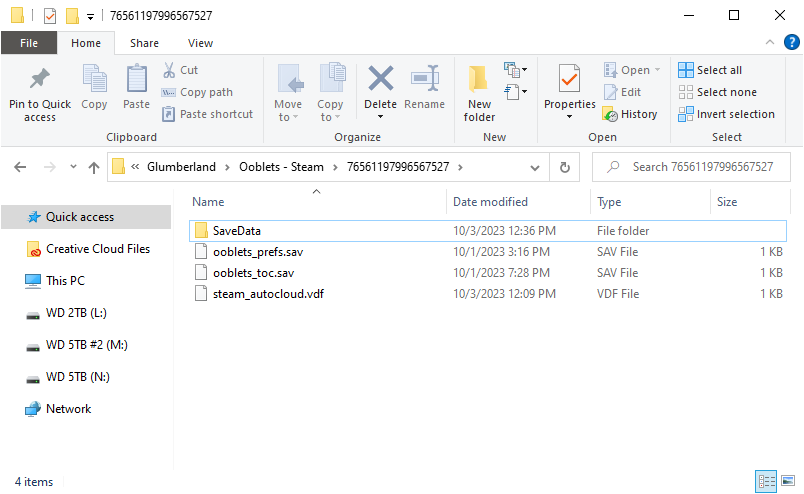This screenshot has height=494, width=804.
Task: Switch to the Home ribbon tab
Action: tap(86, 43)
